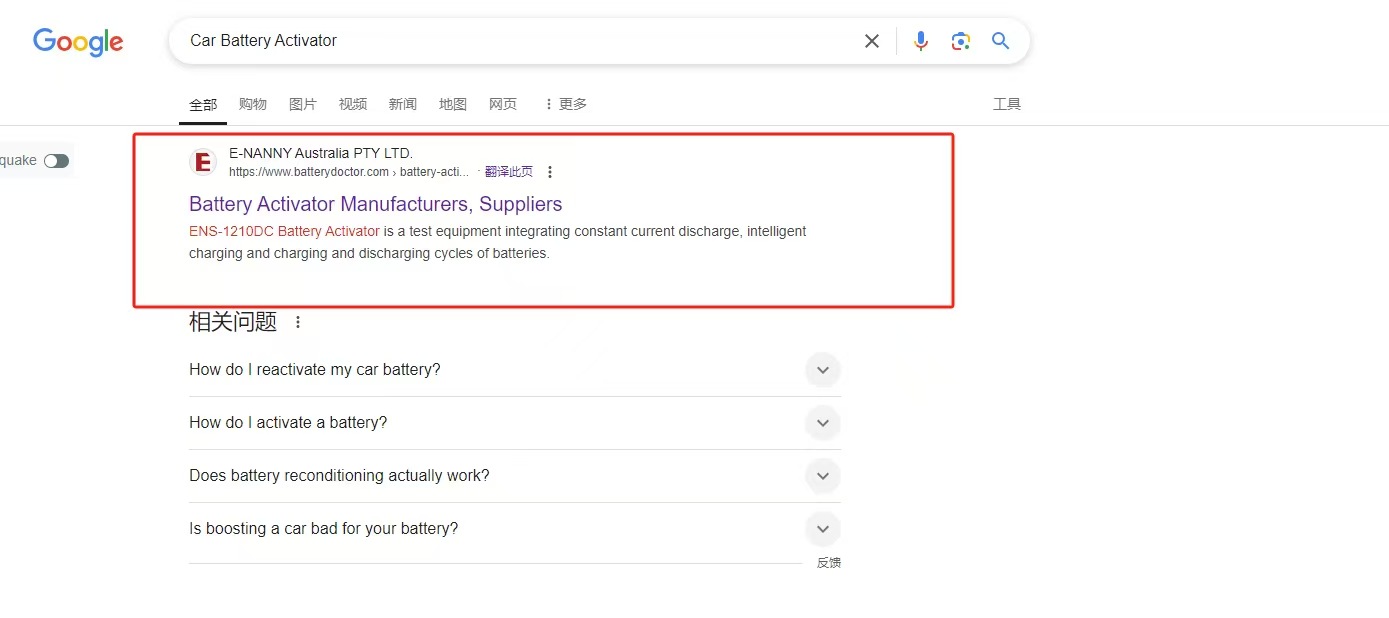Screen dimensions: 1389x618
Task: Switch to the 图片 tab
Action: (x=303, y=104)
